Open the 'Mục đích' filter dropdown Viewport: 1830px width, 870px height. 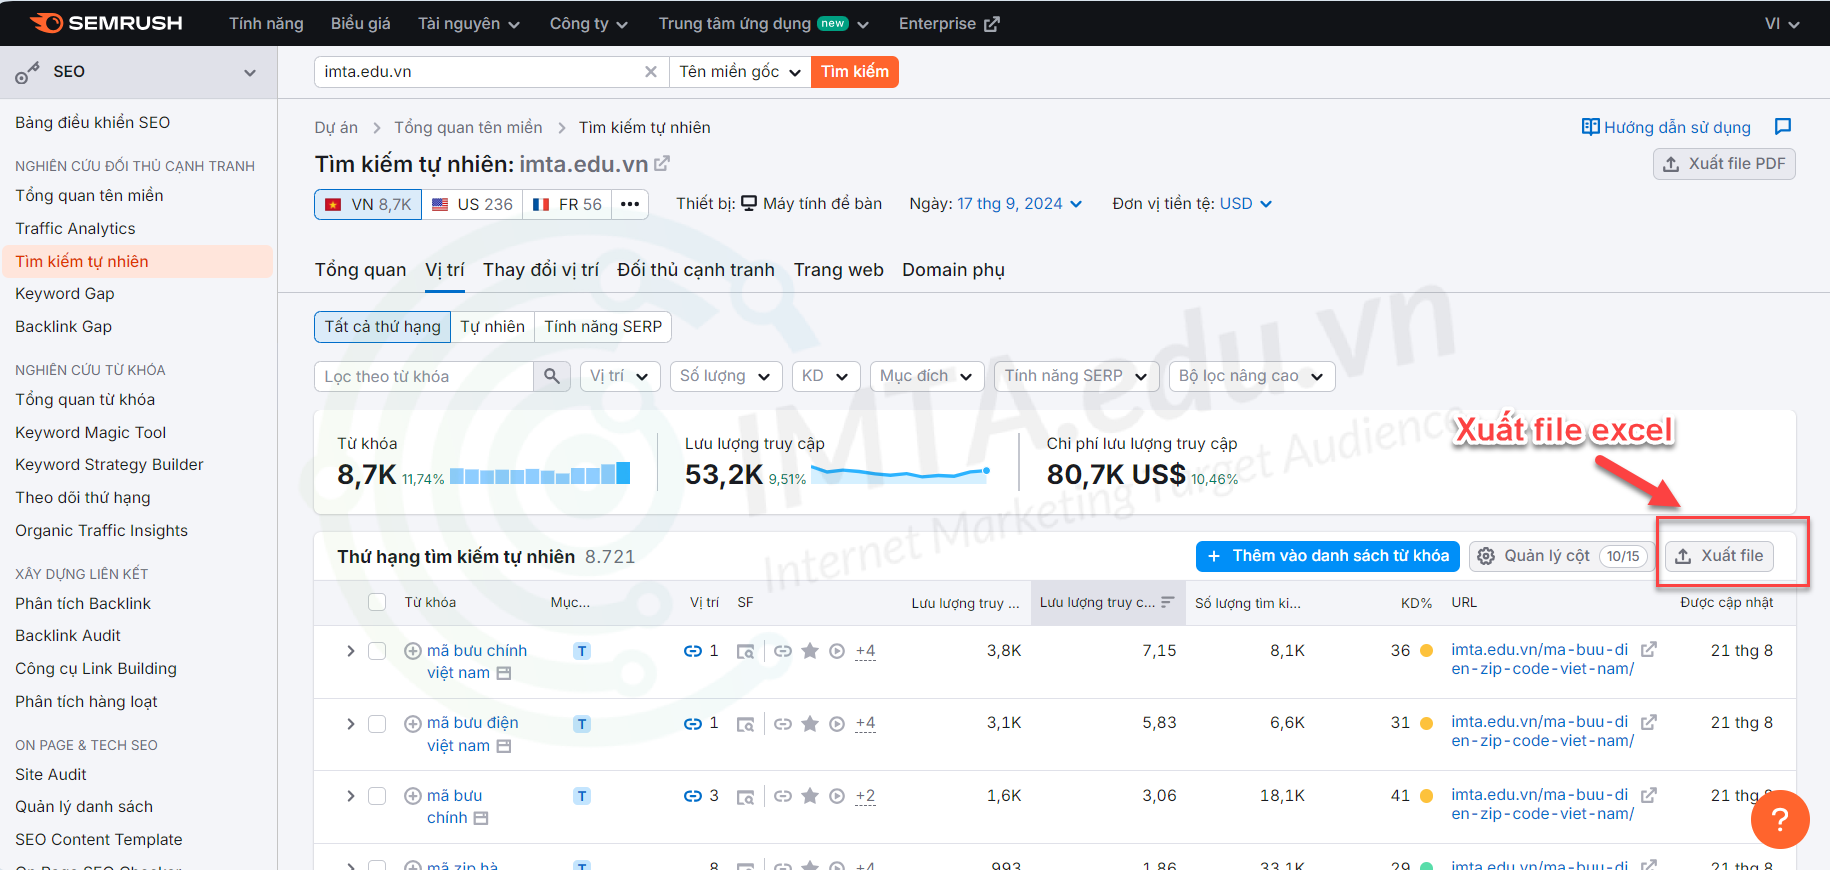(927, 376)
